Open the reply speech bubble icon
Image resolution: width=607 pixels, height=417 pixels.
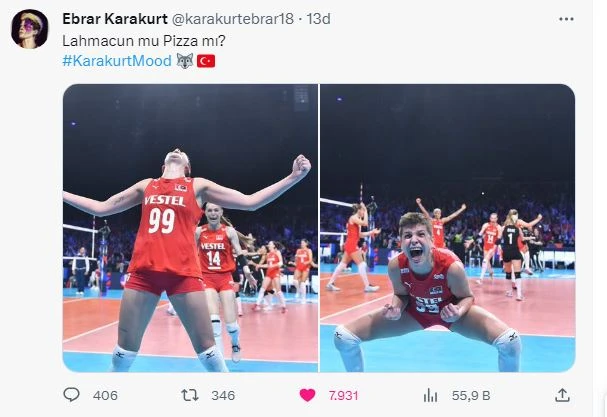71,395
